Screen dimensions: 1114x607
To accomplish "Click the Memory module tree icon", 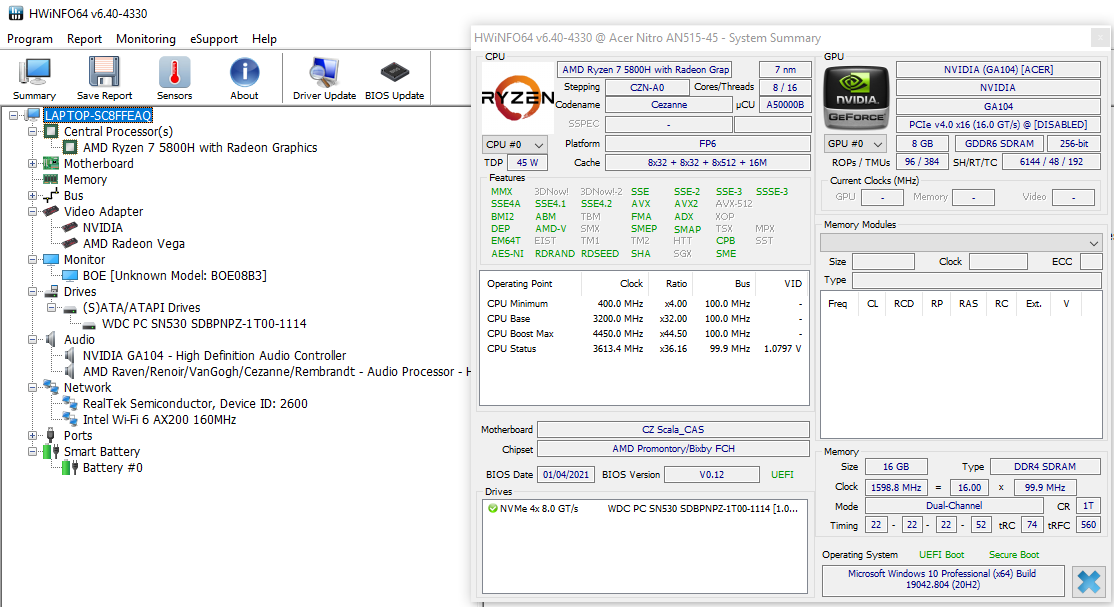I will [x=50, y=179].
